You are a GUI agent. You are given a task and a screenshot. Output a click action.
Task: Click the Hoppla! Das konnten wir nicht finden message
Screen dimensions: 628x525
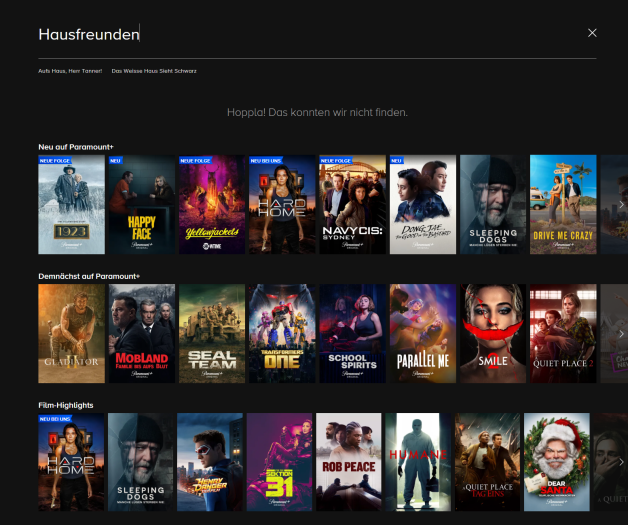coord(317,113)
